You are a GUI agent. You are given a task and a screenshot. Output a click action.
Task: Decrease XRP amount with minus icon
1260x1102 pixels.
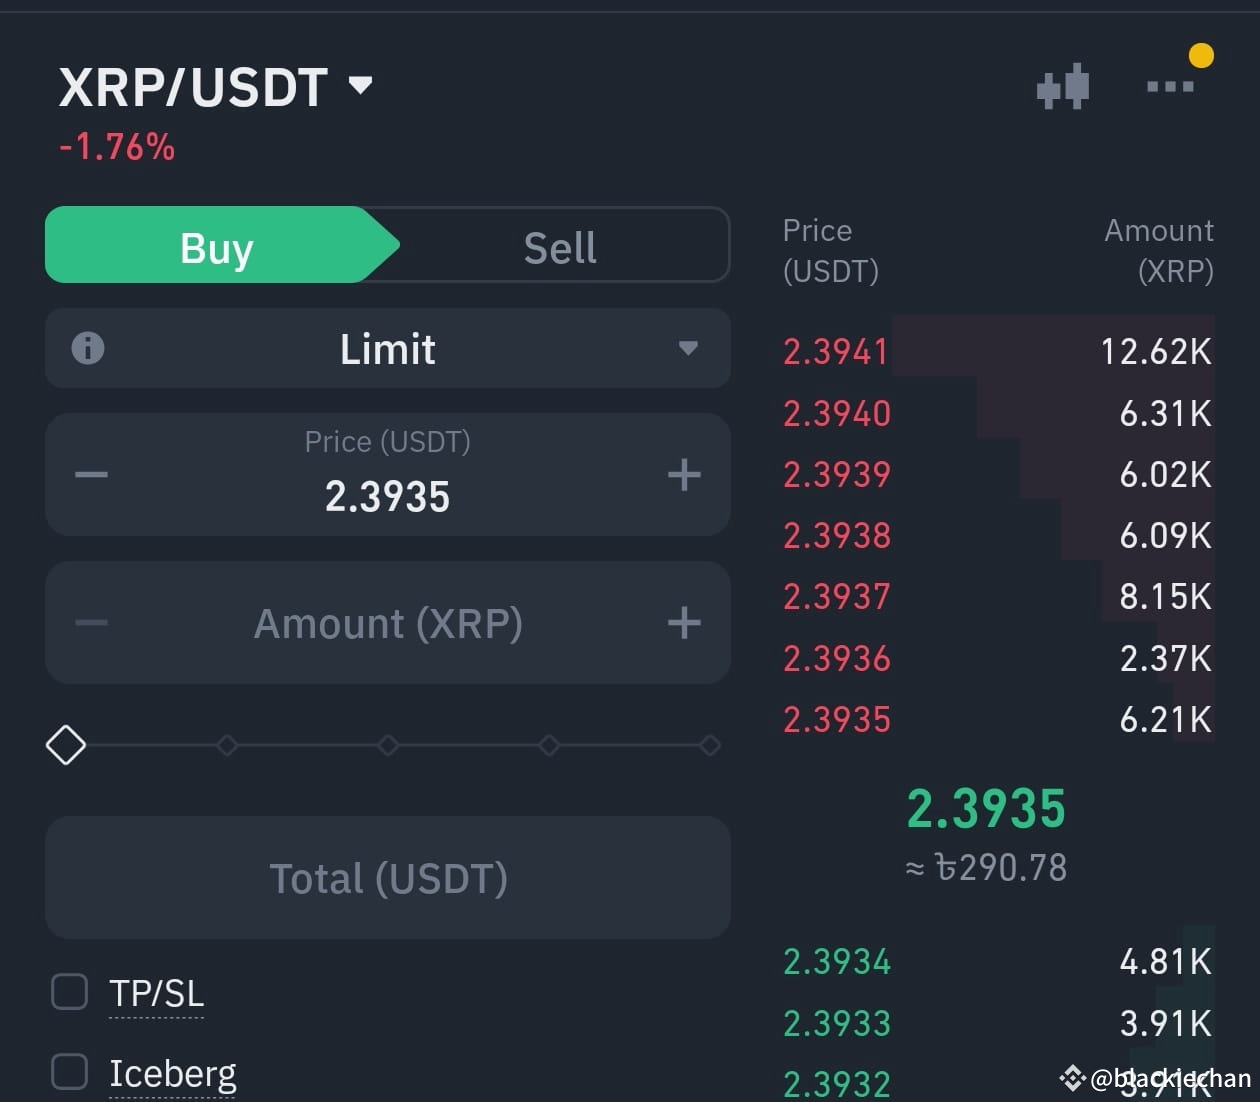(x=91, y=623)
